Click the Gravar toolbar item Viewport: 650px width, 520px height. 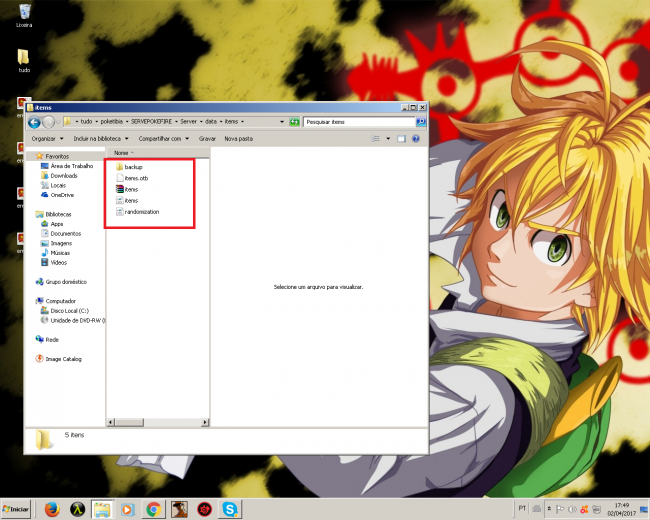coord(207,139)
